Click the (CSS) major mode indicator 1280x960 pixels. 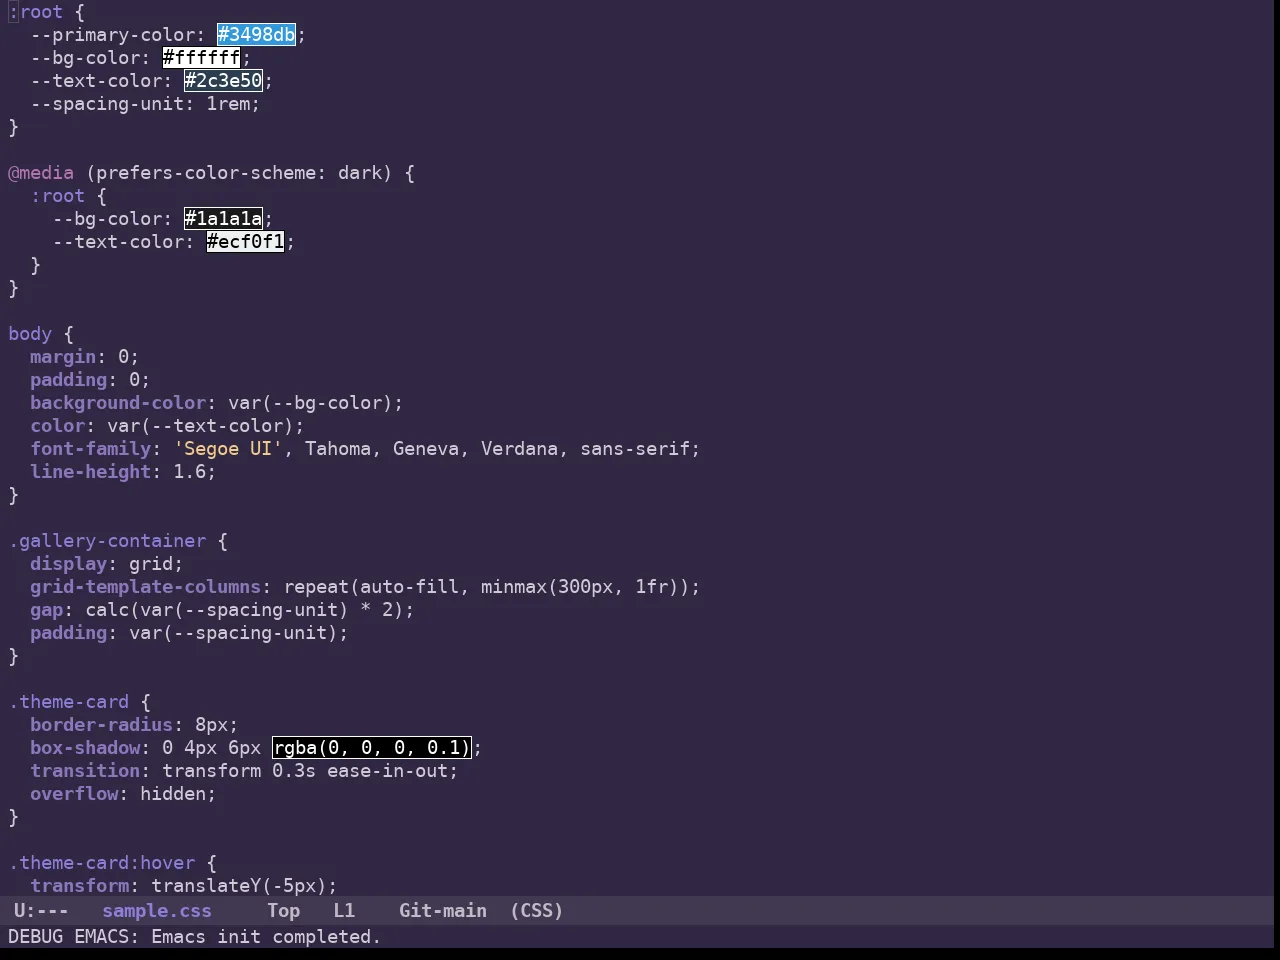click(536, 910)
